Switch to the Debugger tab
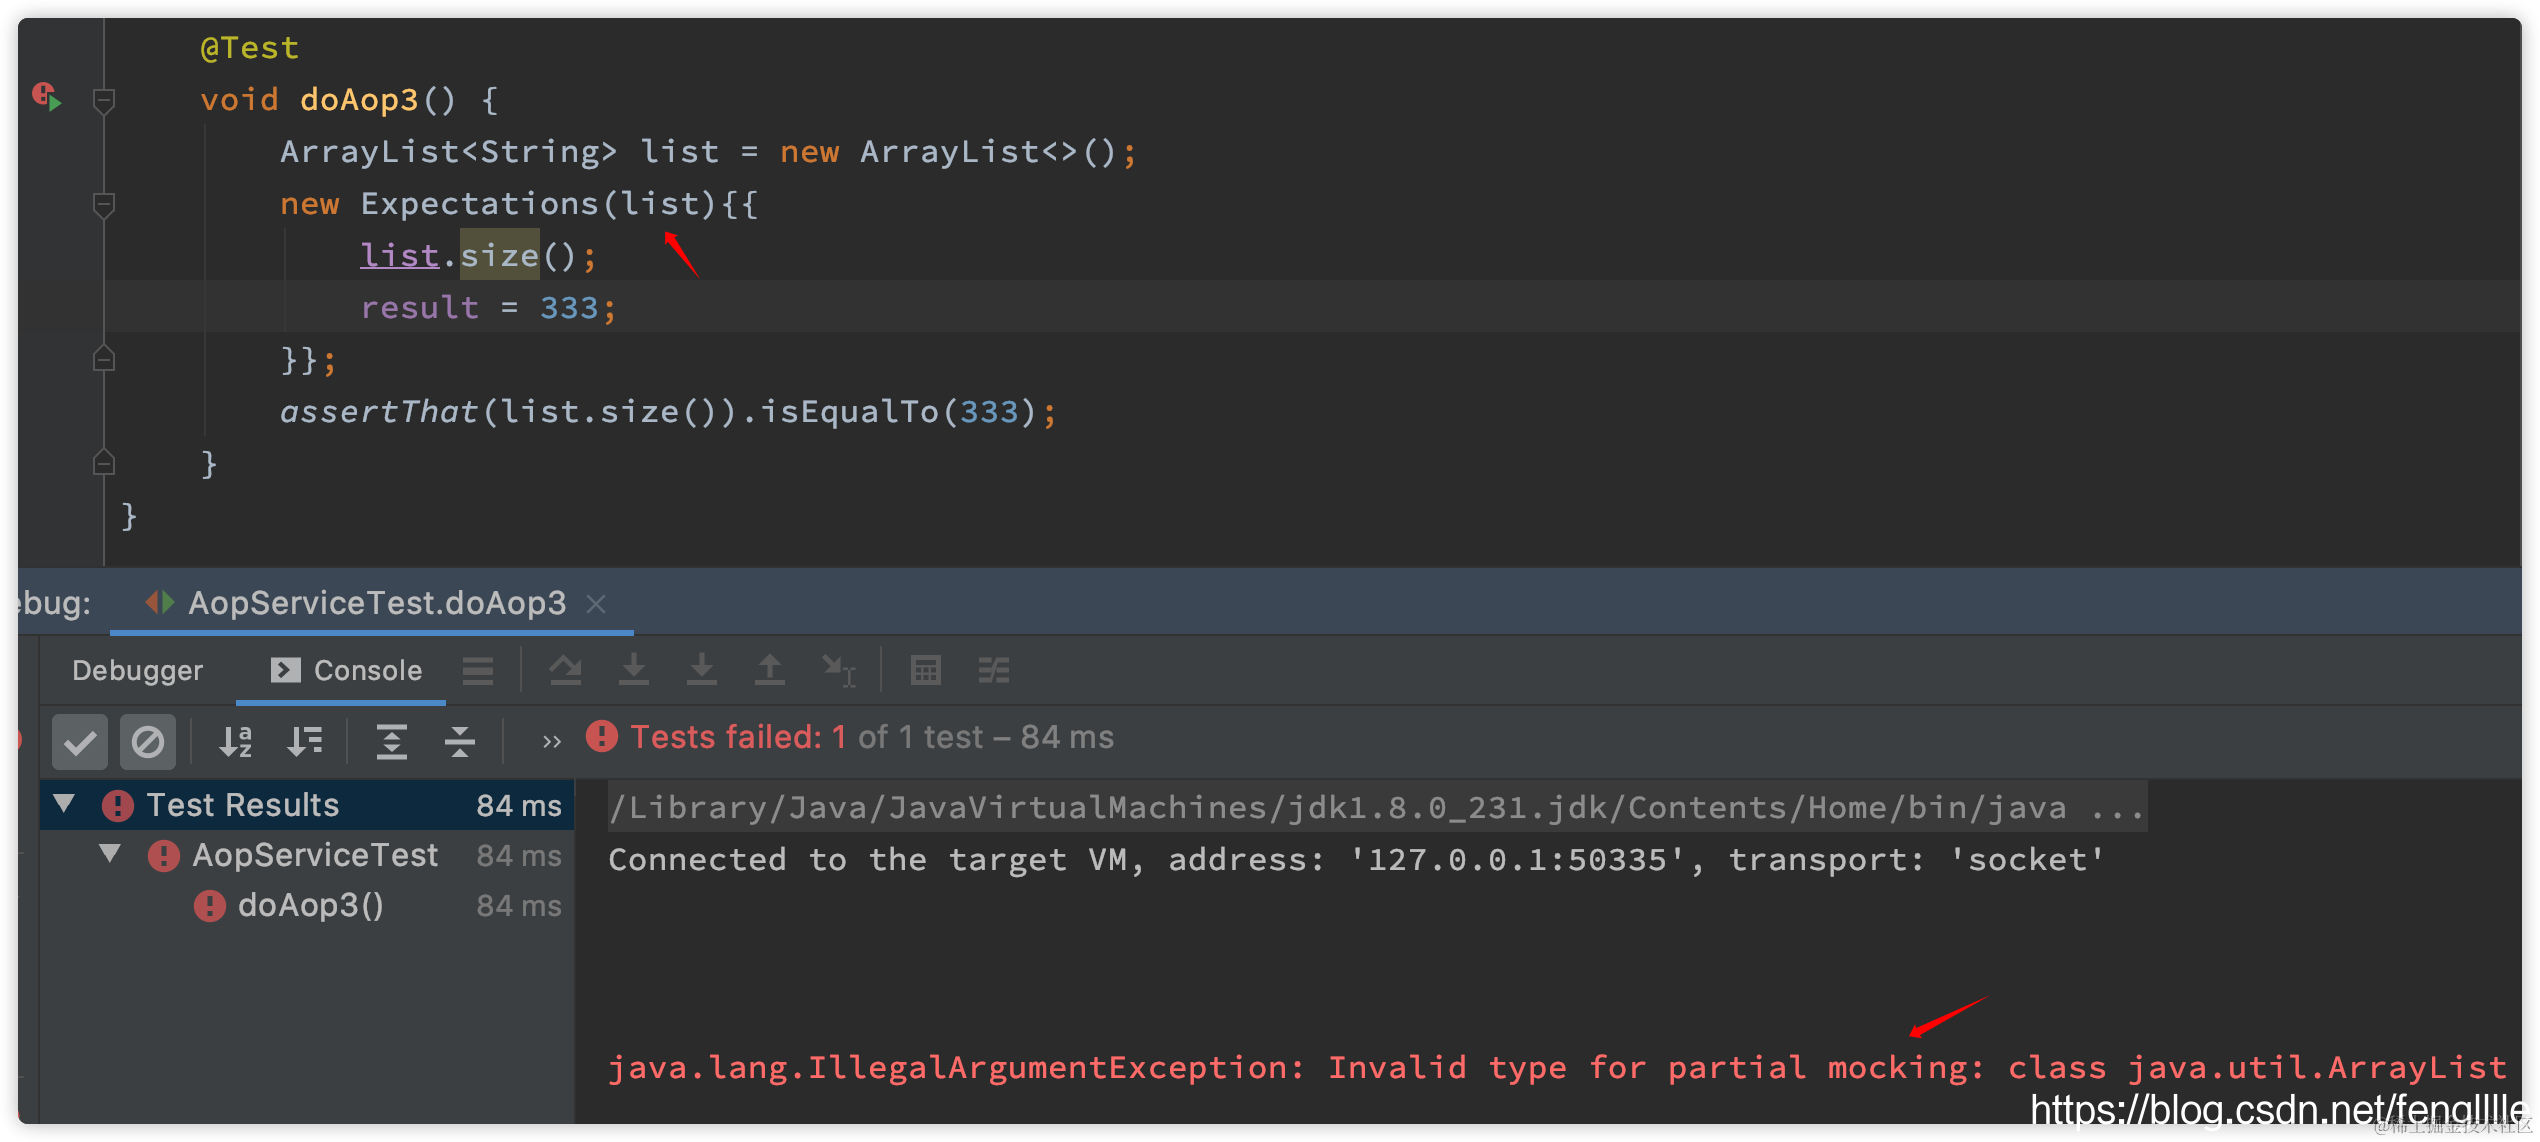 click(x=137, y=670)
